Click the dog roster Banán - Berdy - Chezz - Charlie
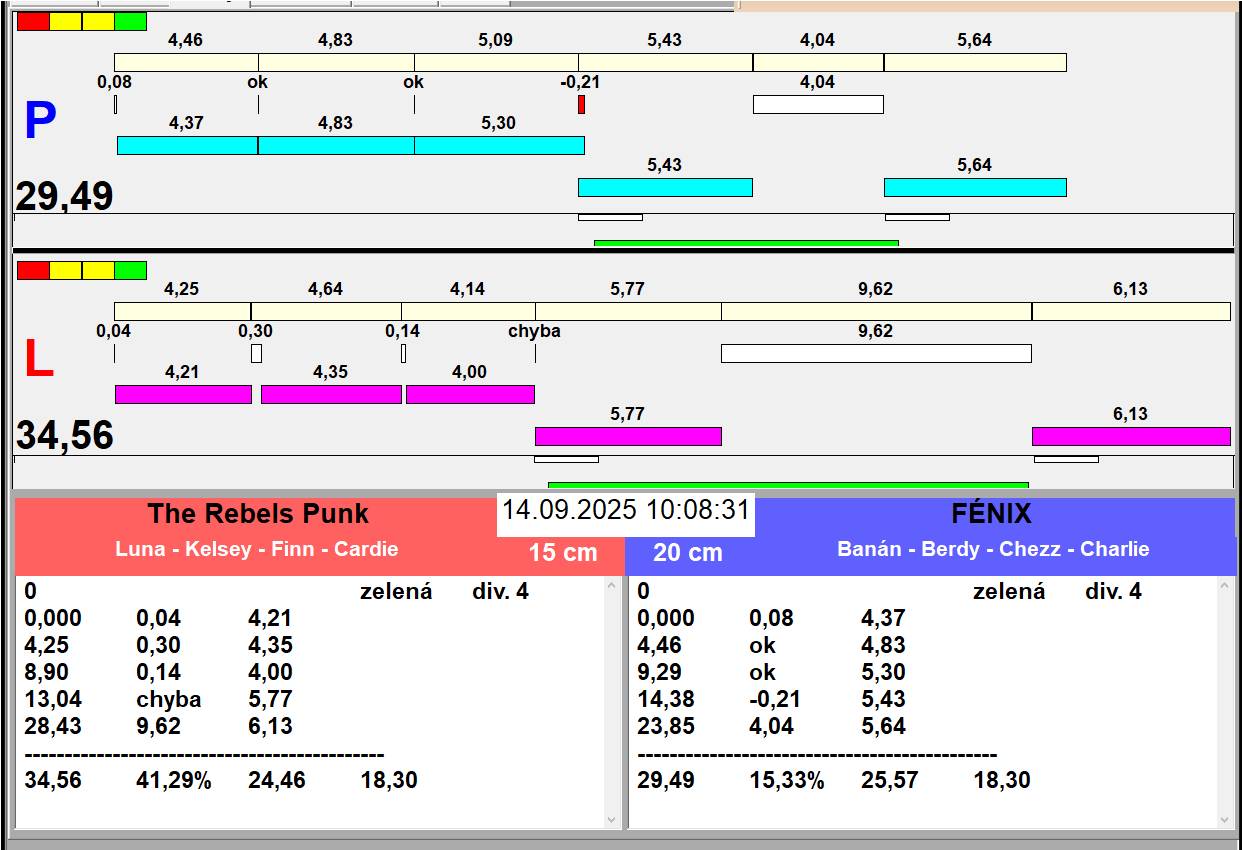The height and width of the screenshot is (850, 1242). click(x=993, y=549)
